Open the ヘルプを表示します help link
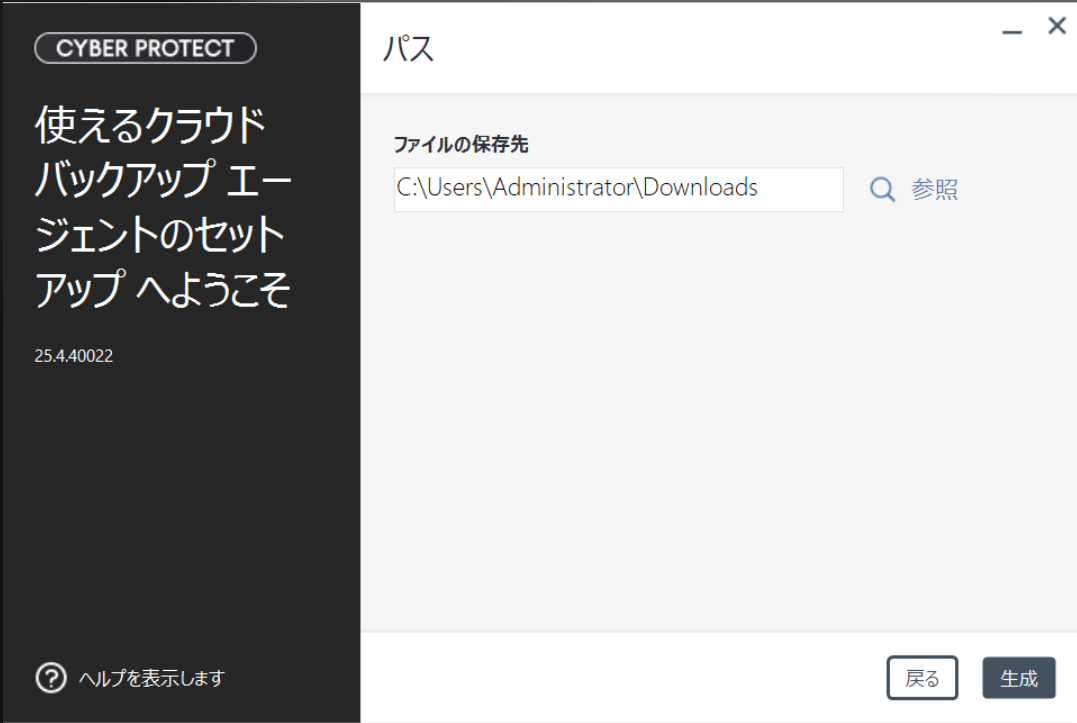Viewport: 1077px width, 723px height. click(152, 678)
